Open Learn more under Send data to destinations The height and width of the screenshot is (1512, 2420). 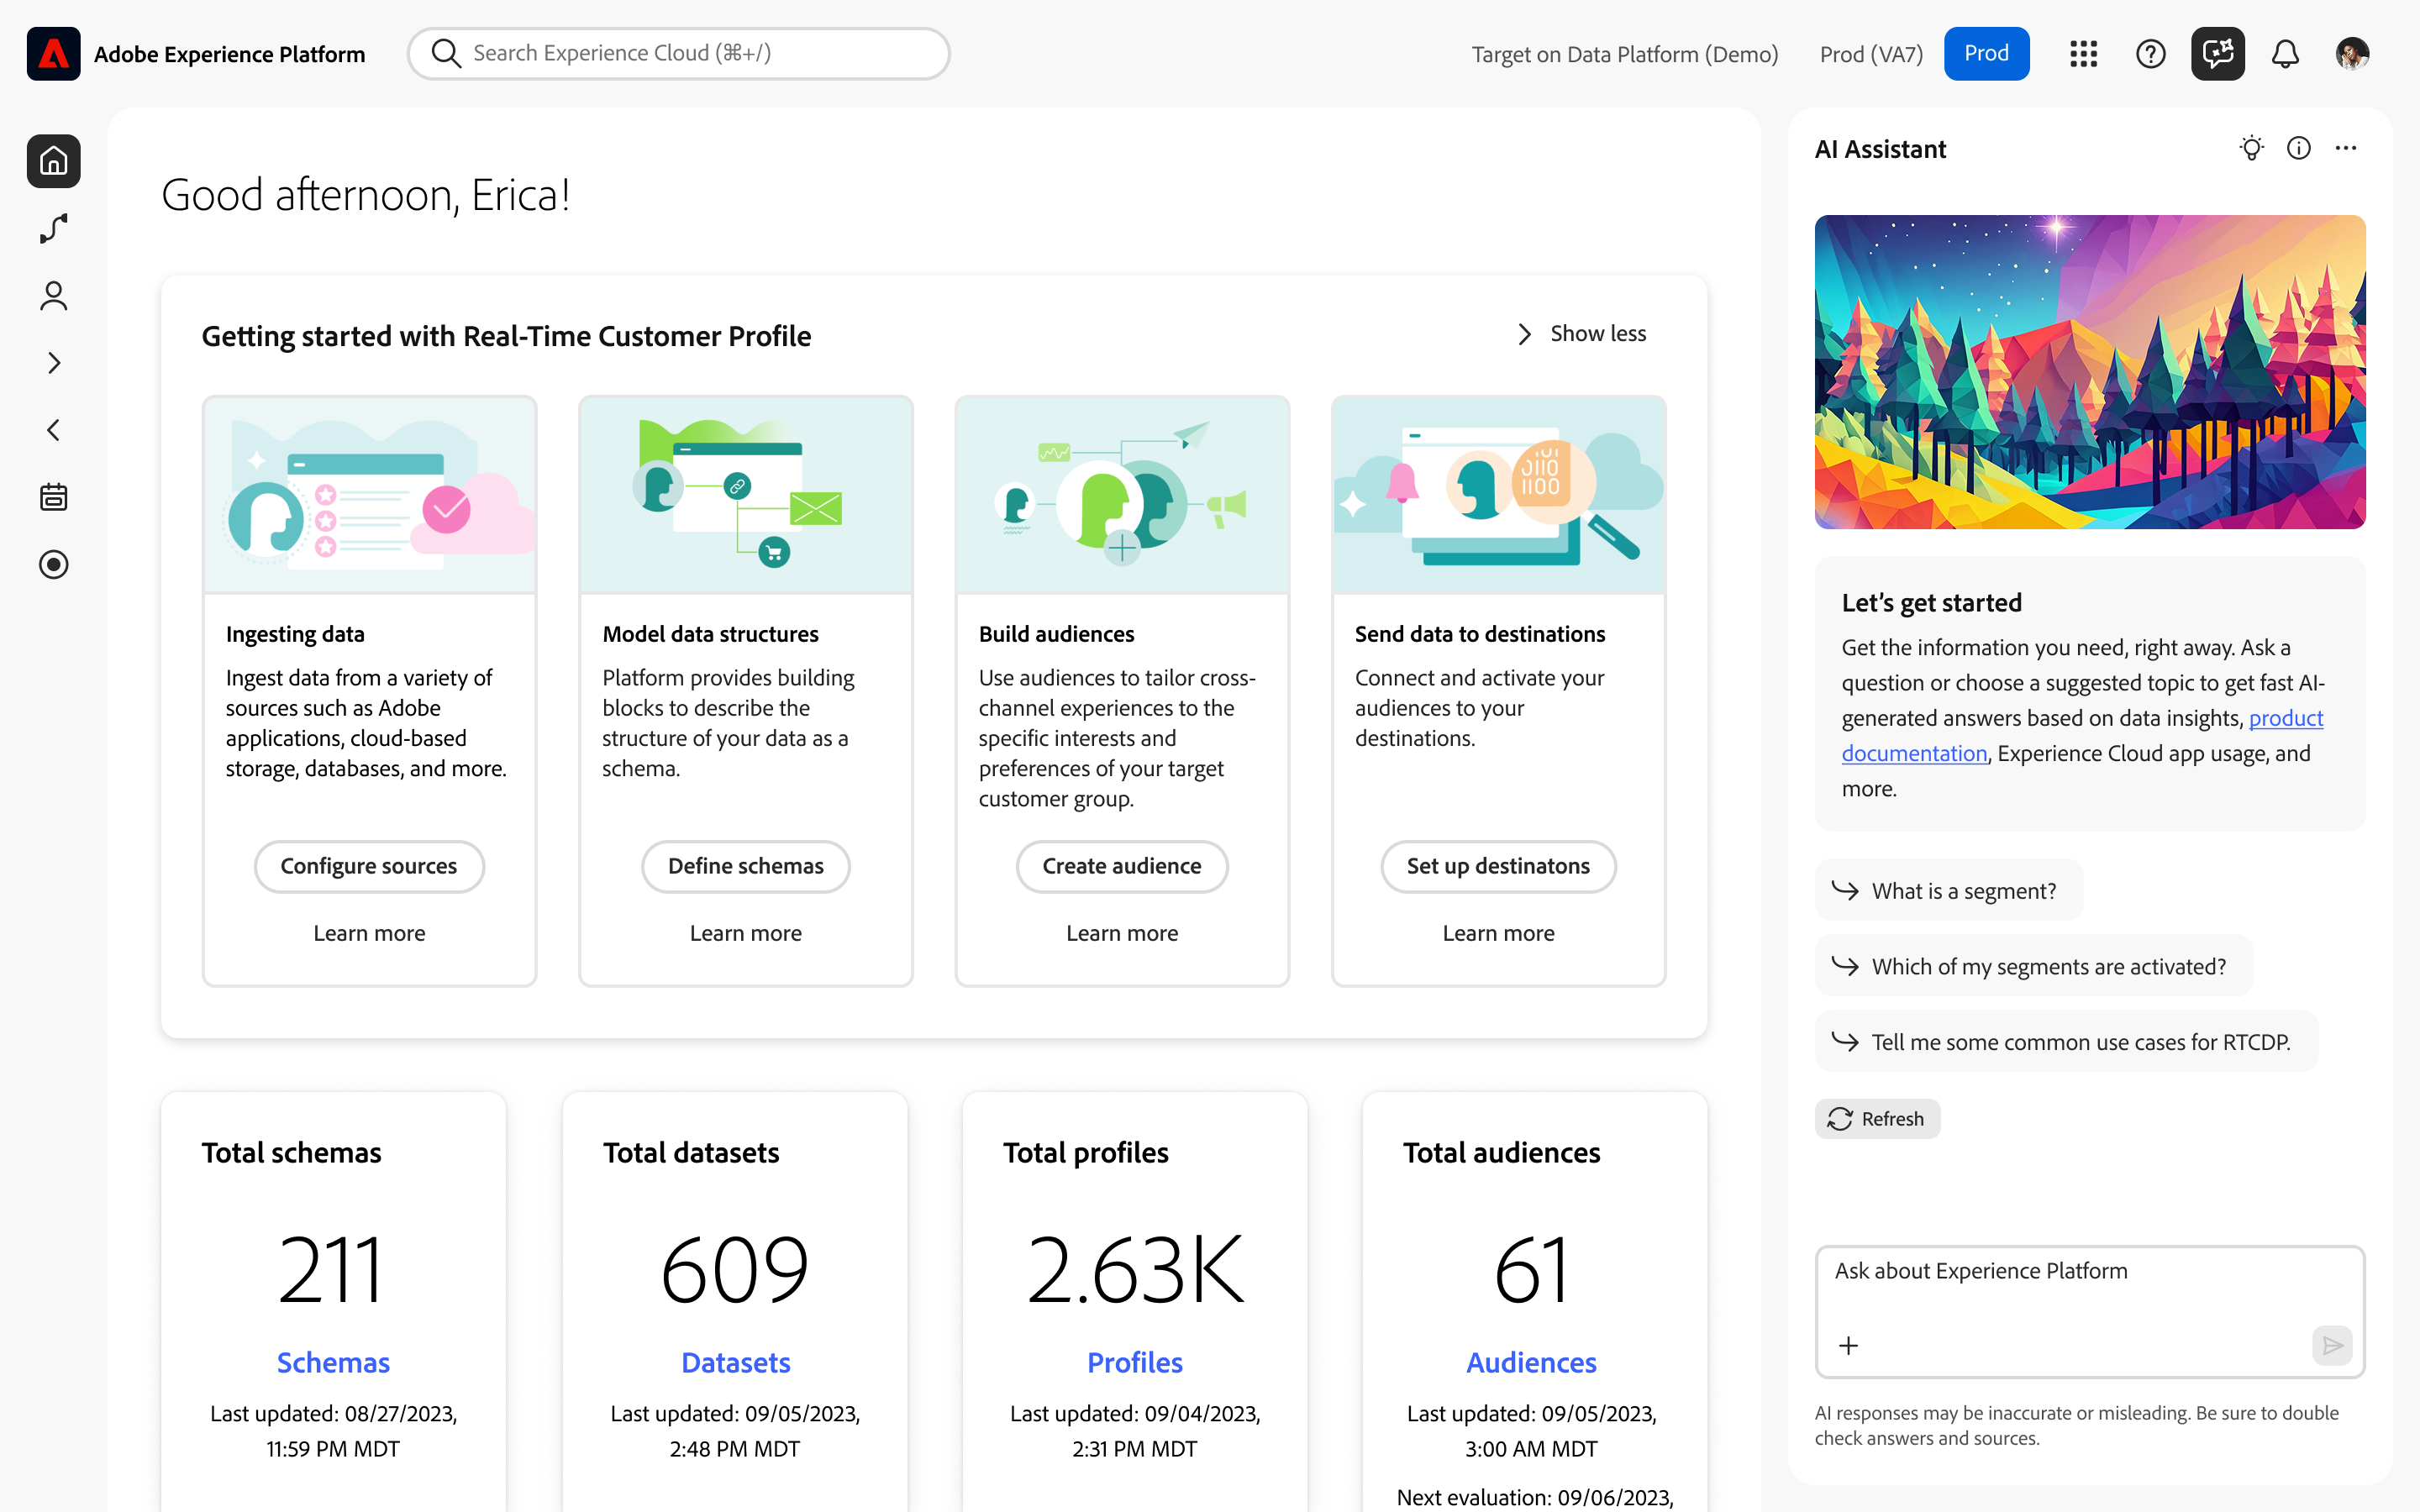[1498, 933]
